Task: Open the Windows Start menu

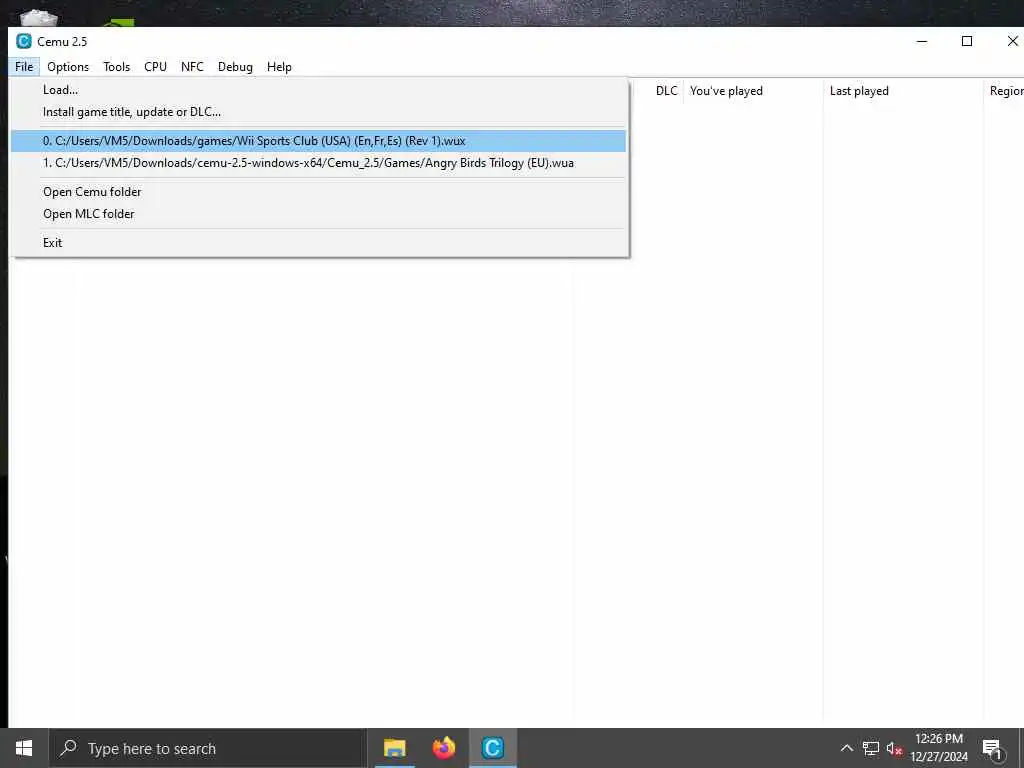Action: pyautogui.click(x=24, y=748)
